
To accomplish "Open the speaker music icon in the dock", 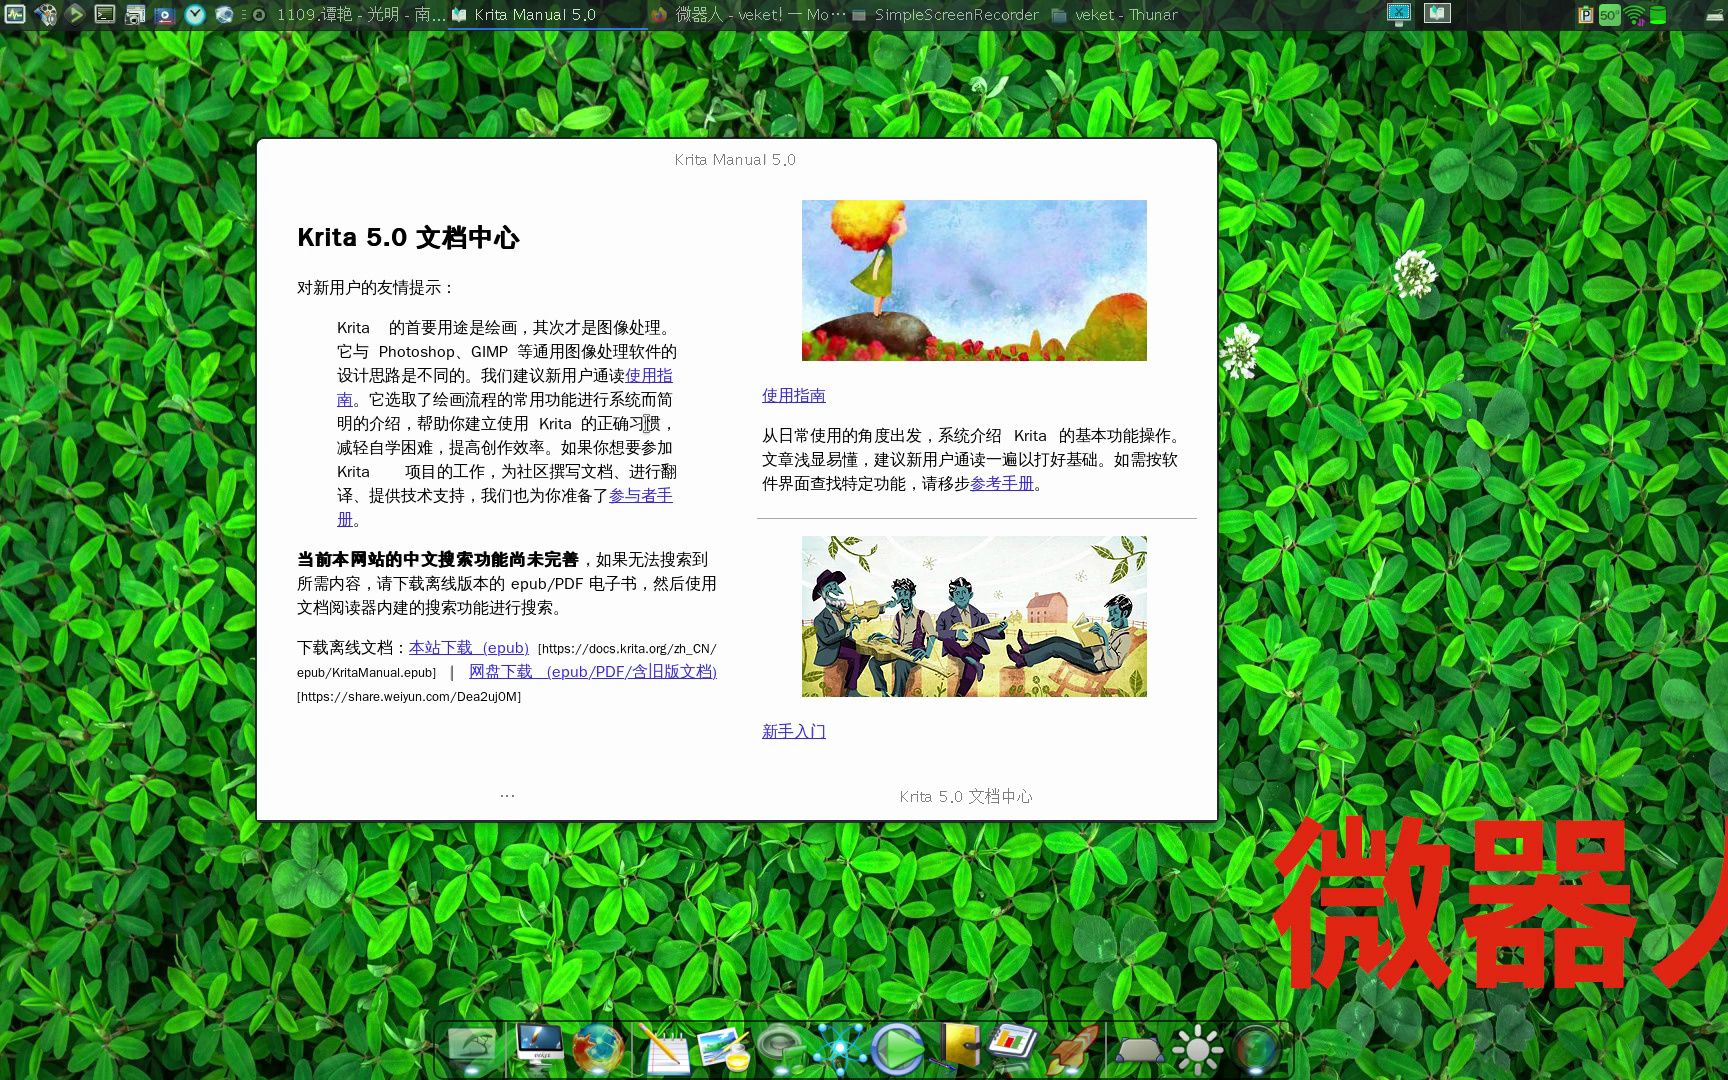I will pyautogui.click(x=782, y=1048).
